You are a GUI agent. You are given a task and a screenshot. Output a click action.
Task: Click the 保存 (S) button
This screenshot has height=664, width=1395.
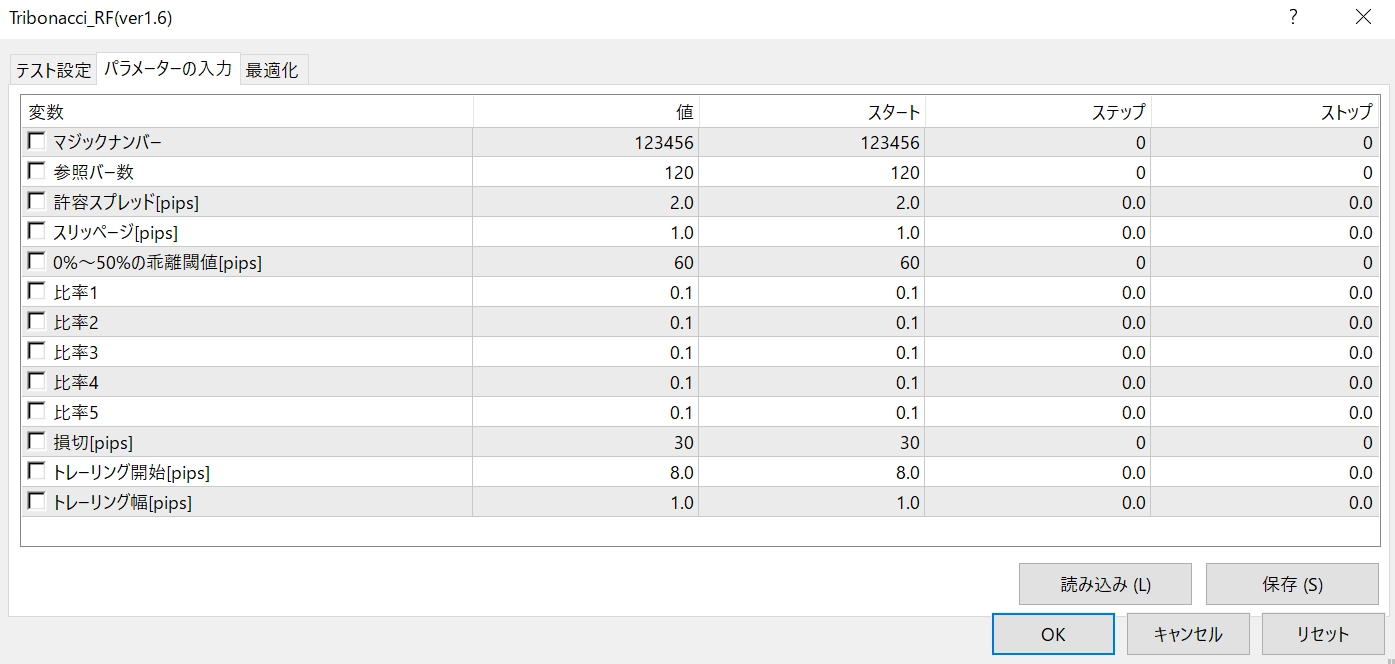click(x=1291, y=584)
